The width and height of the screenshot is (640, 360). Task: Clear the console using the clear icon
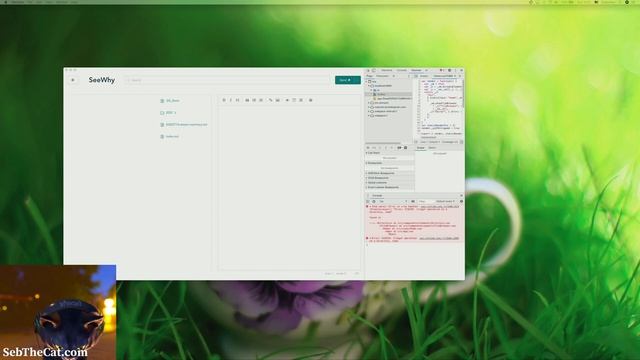coord(374,202)
